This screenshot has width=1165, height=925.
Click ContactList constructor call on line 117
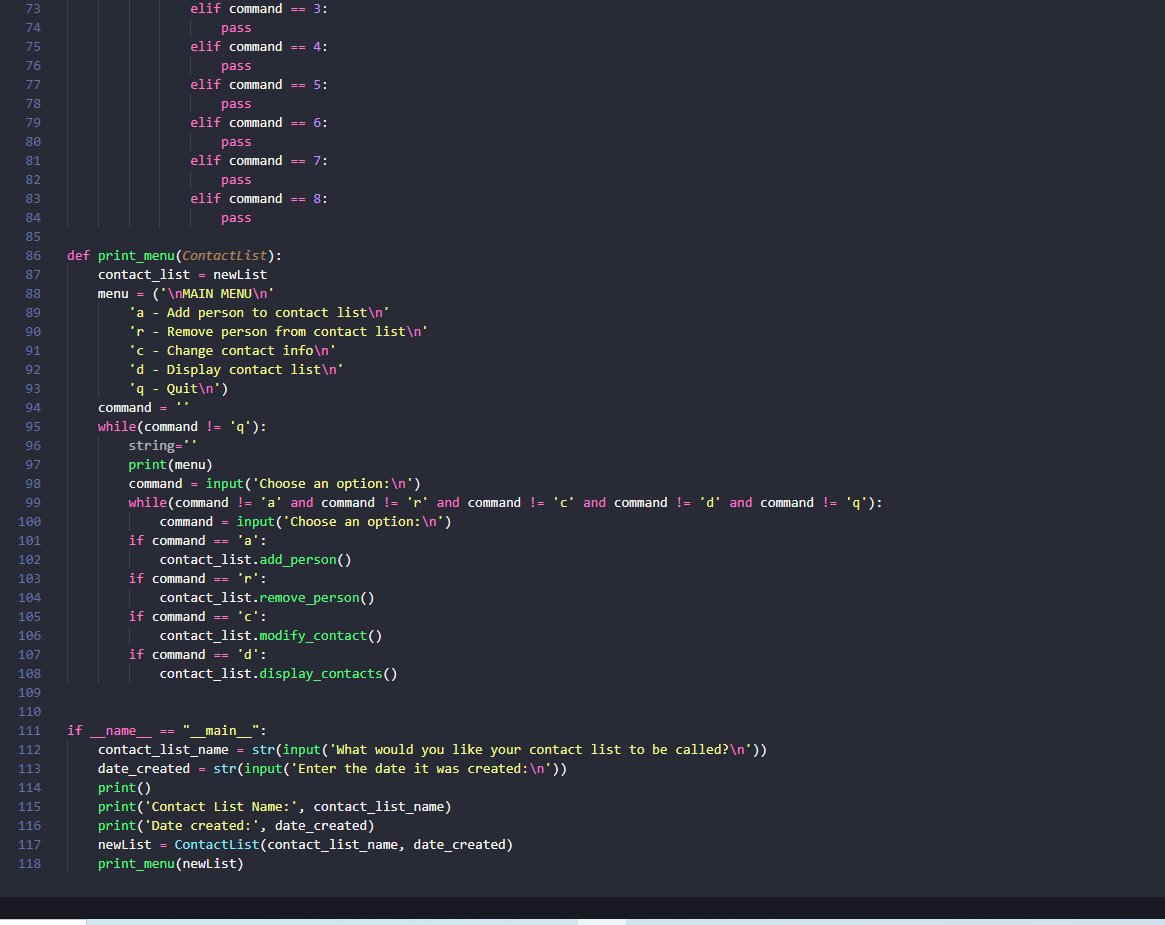point(343,845)
